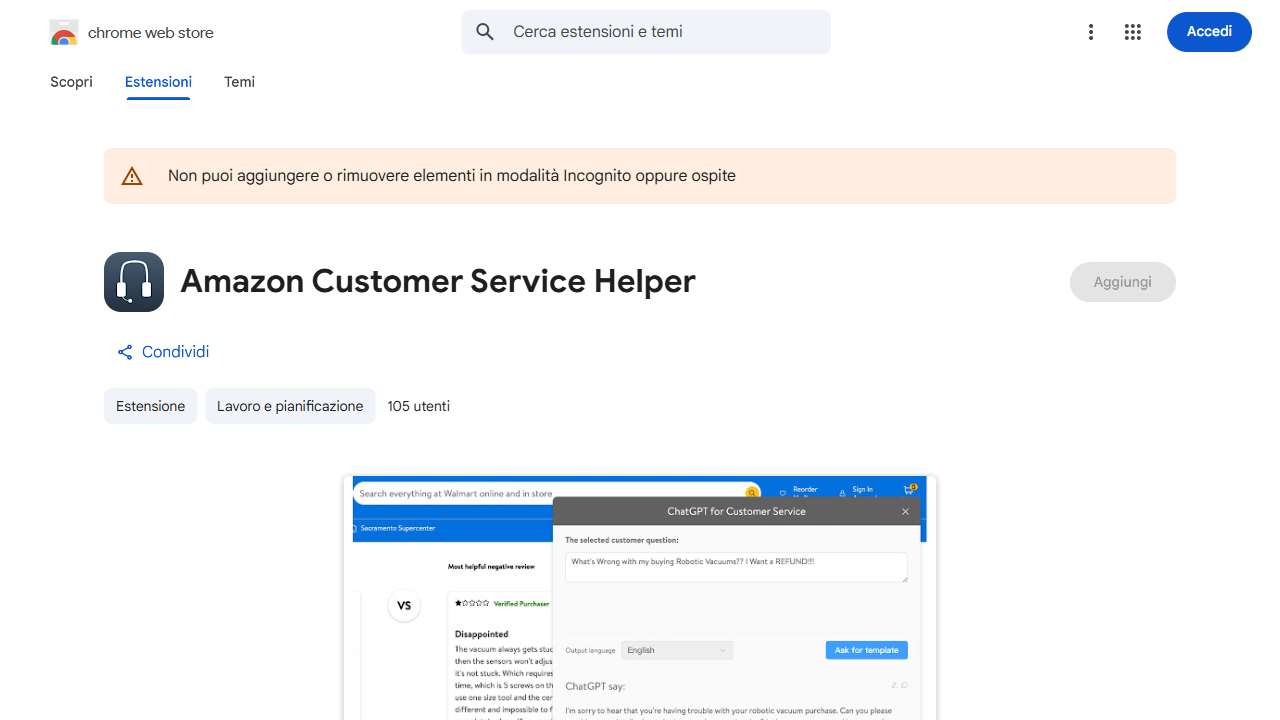Click the Chrome Web Store logo
The width and height of the screenshot is (1280, 720).
63,31
